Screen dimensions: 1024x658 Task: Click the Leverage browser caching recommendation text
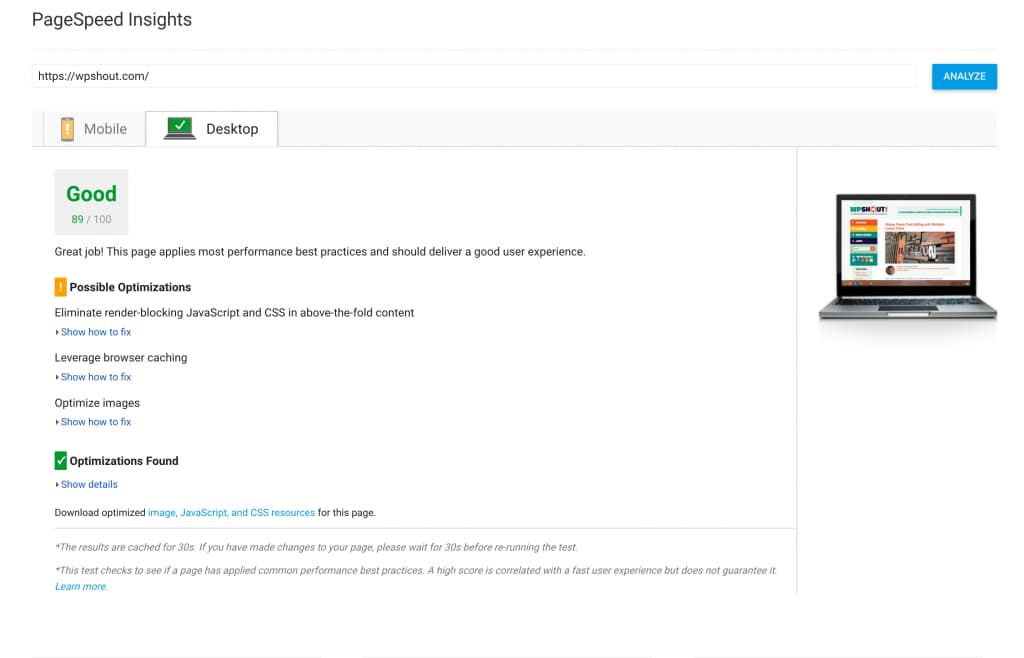(x=120, y=357)
